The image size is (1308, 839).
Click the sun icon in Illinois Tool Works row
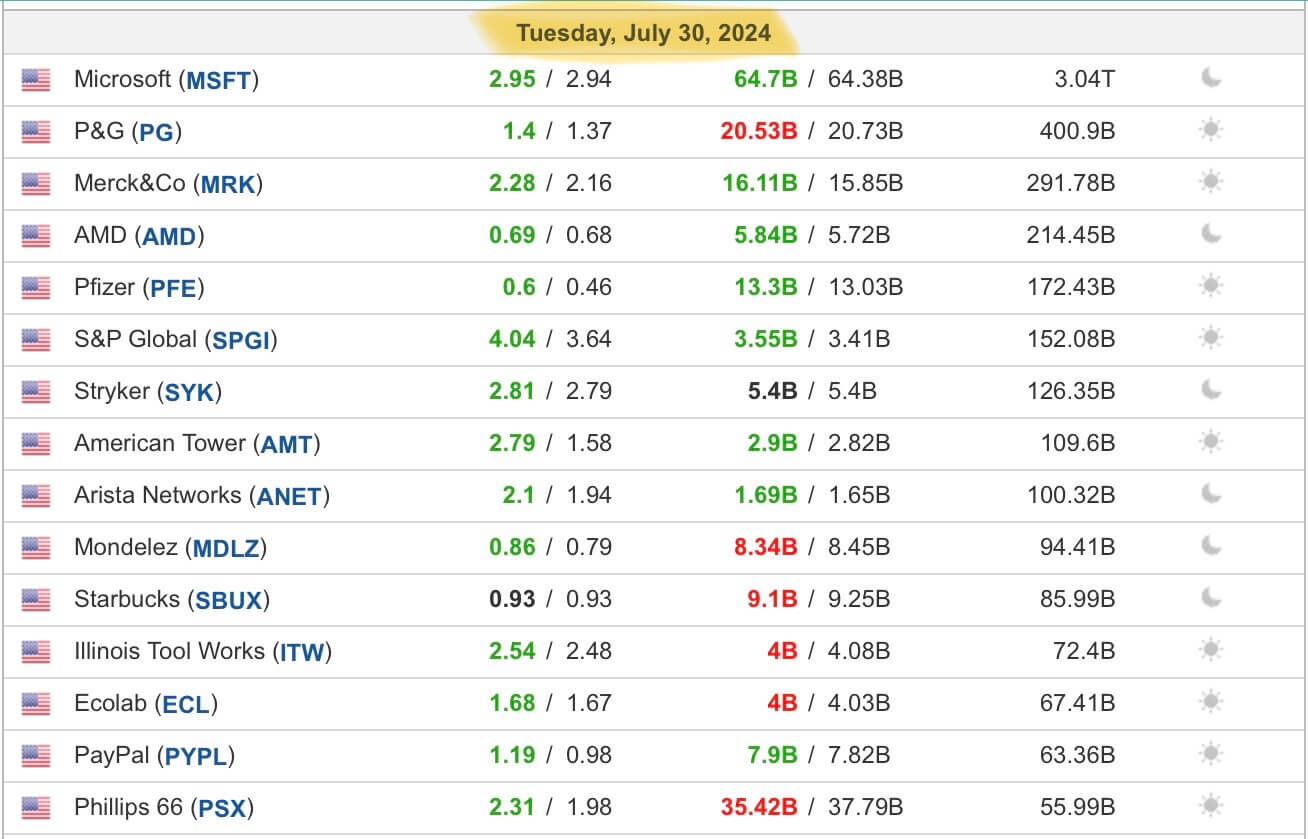click(x=1211, y=650)
